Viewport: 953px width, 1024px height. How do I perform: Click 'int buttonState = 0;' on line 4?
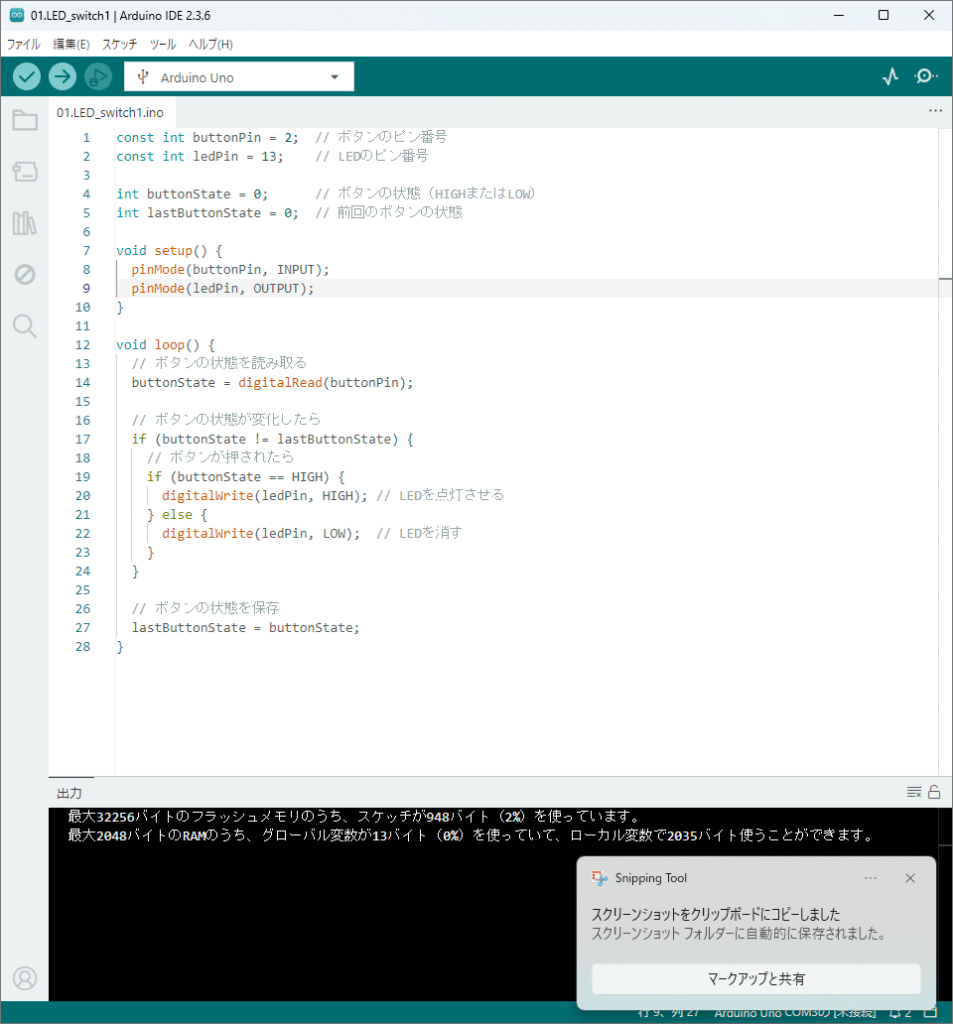(192, 194)
